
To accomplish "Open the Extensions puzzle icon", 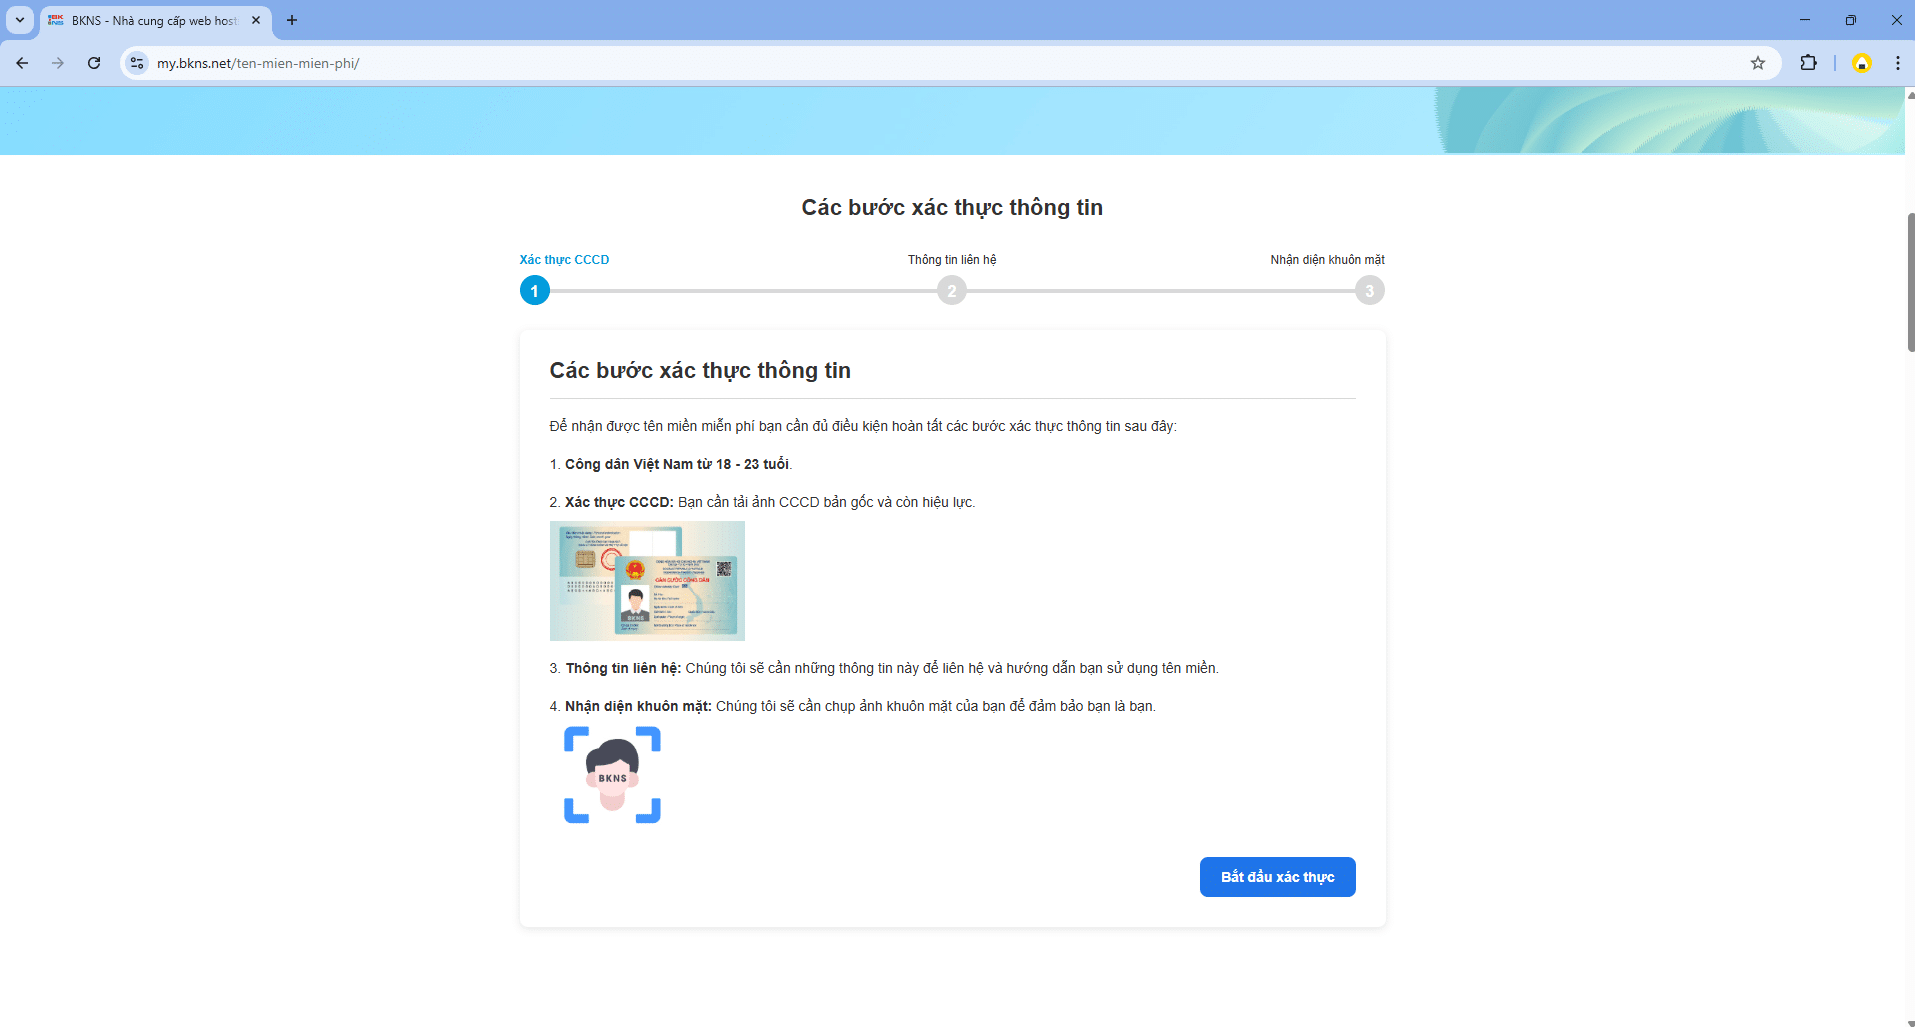I will [x=1808, y=63].
